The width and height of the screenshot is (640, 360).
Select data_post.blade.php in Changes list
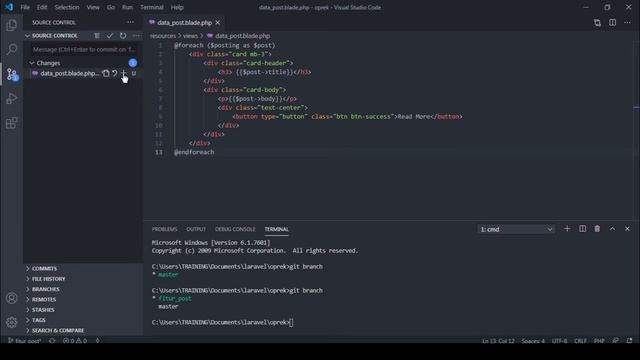(70, 73)
